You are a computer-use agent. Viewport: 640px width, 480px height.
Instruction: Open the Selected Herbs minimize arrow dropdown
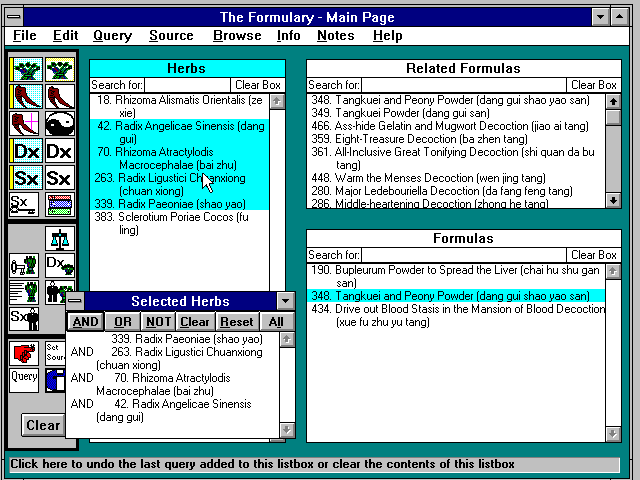(285, 301)
